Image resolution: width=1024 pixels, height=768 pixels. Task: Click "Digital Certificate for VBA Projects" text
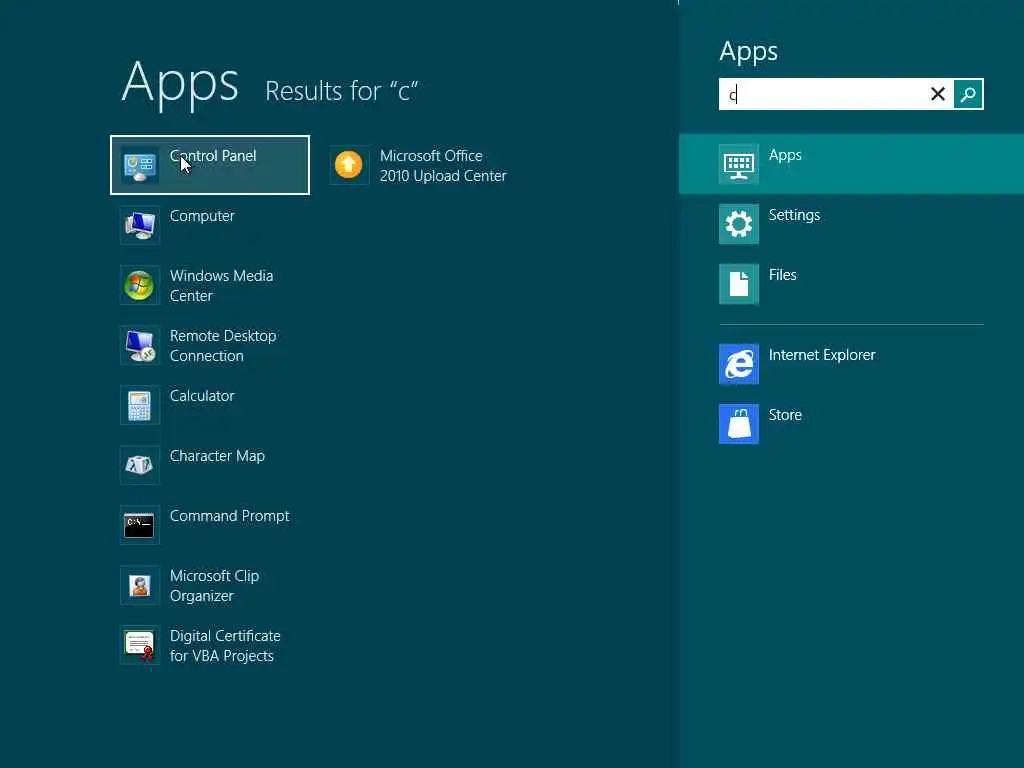(225, 646)
